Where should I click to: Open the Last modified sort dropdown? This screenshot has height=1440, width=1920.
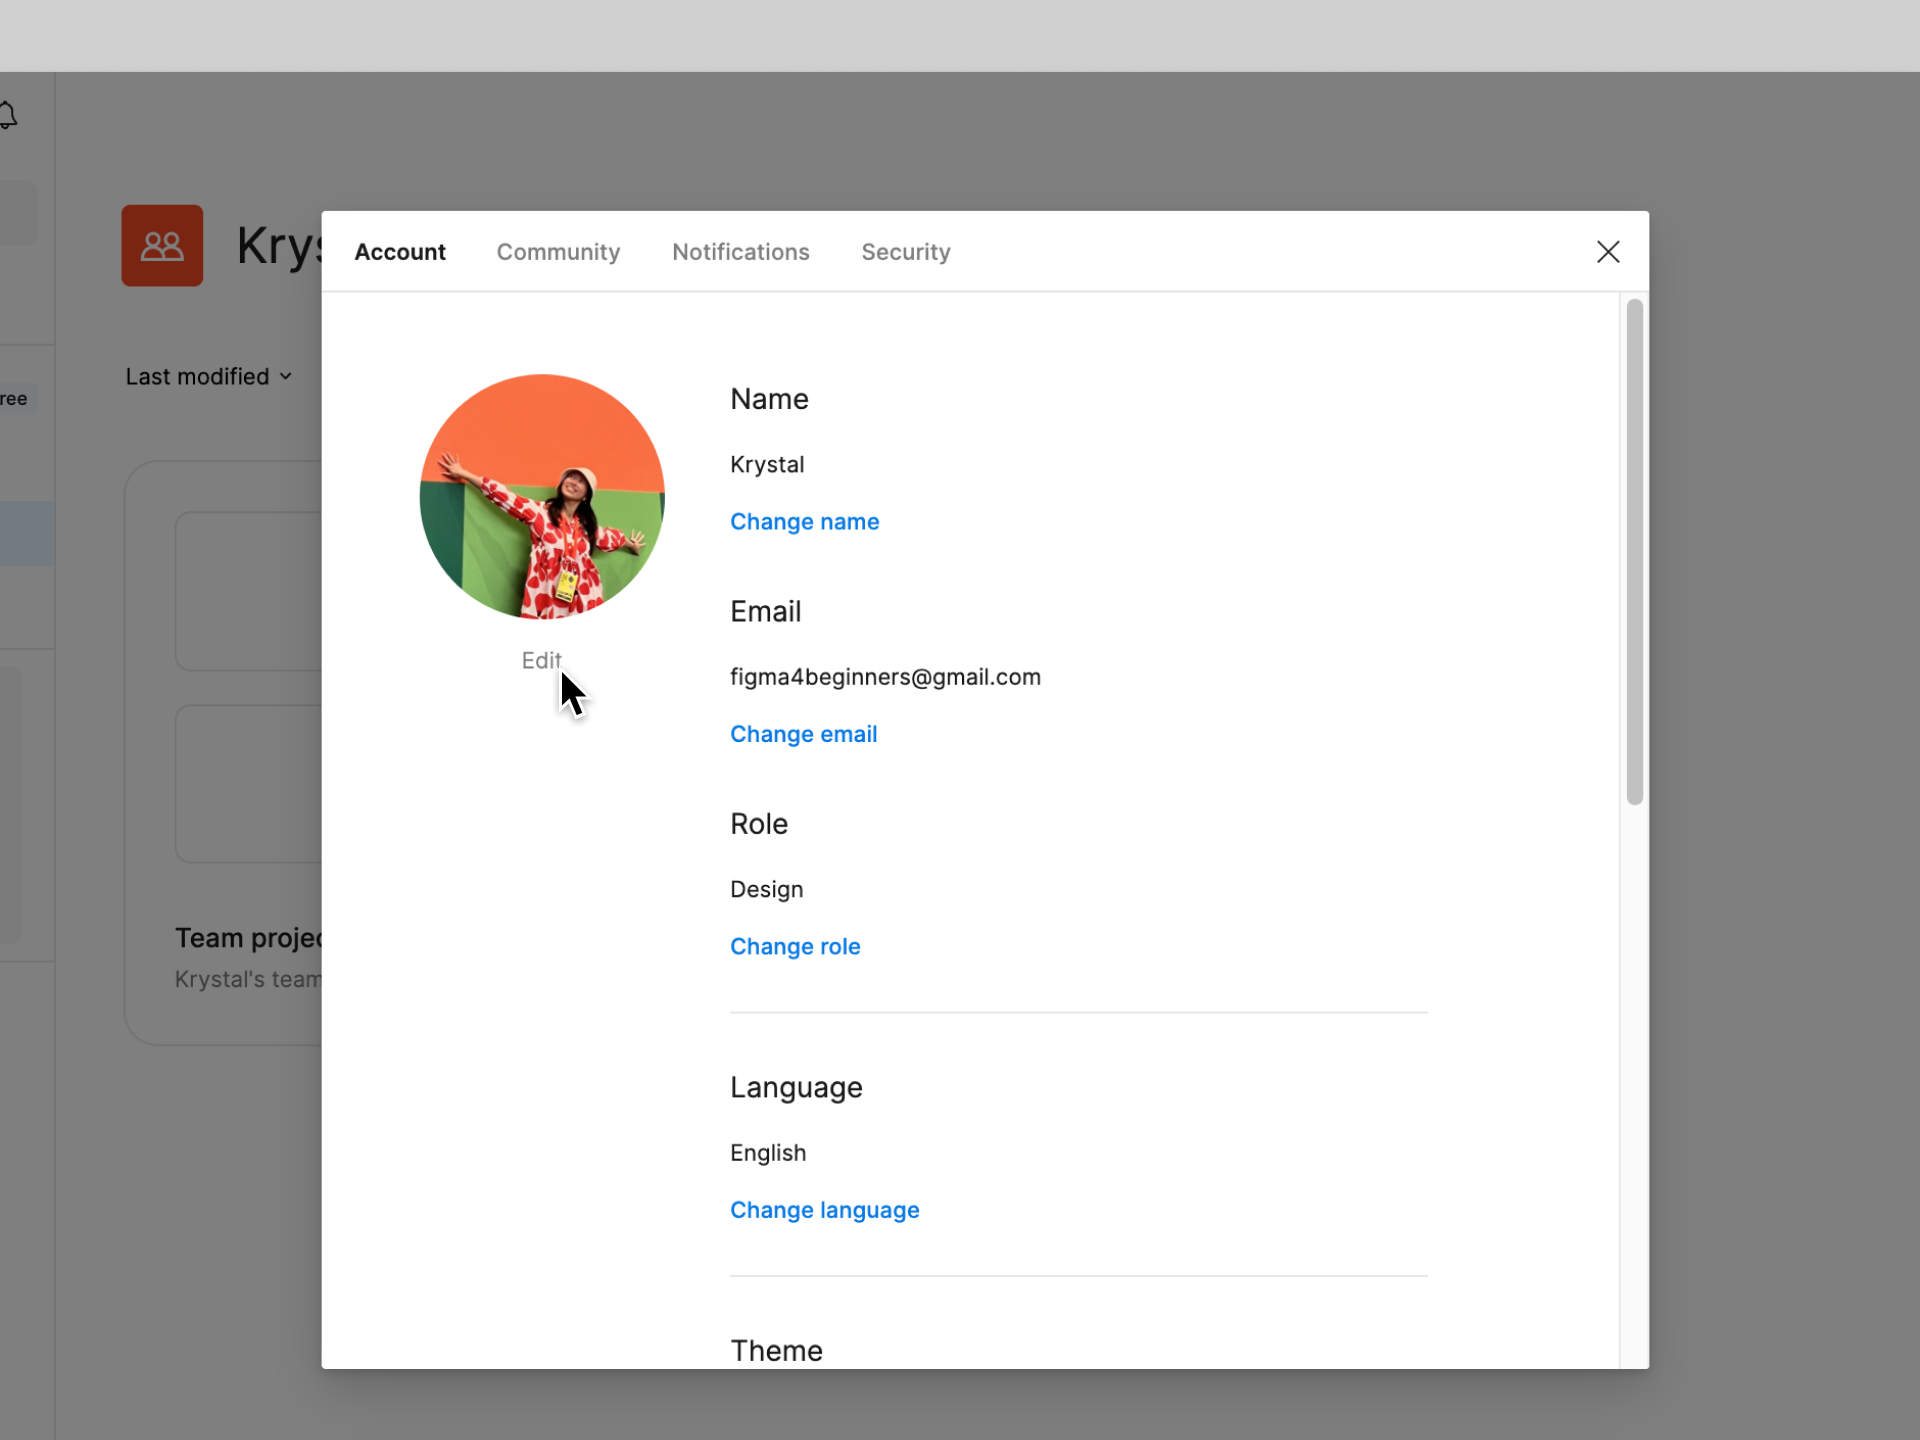point(208,377)
